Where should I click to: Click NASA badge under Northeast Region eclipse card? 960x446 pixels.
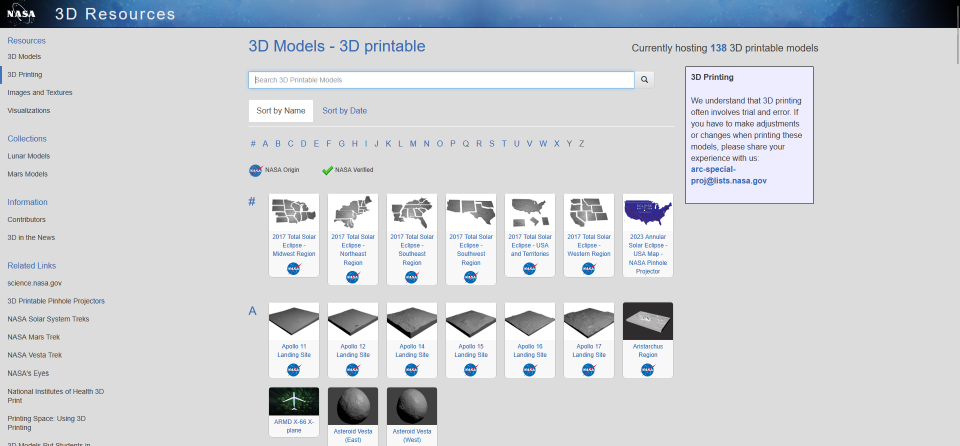click(x=353, y=277)
